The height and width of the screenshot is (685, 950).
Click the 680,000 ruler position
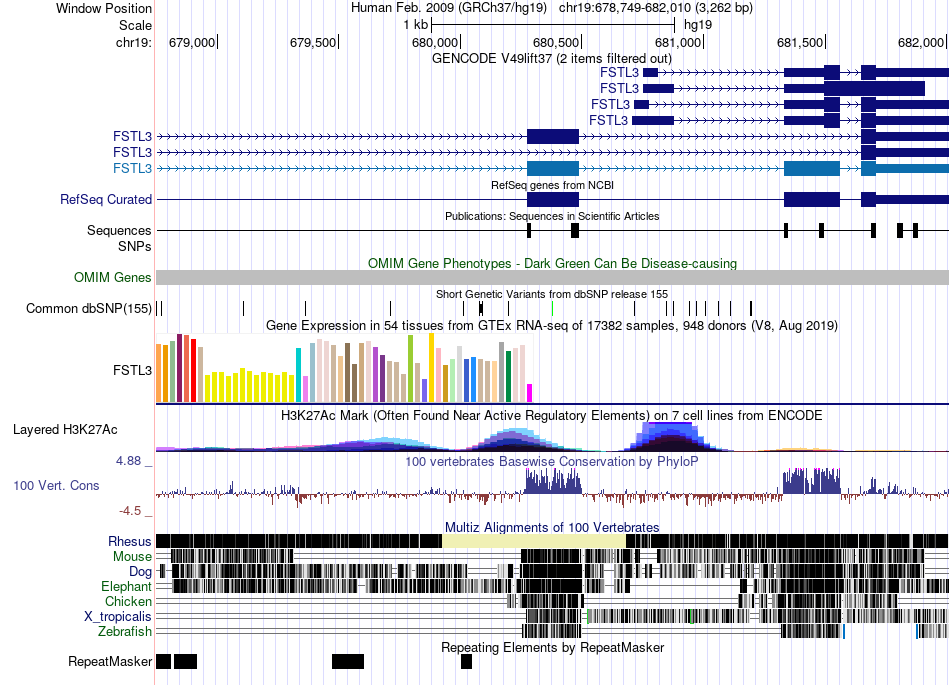(x=435, y=42)
